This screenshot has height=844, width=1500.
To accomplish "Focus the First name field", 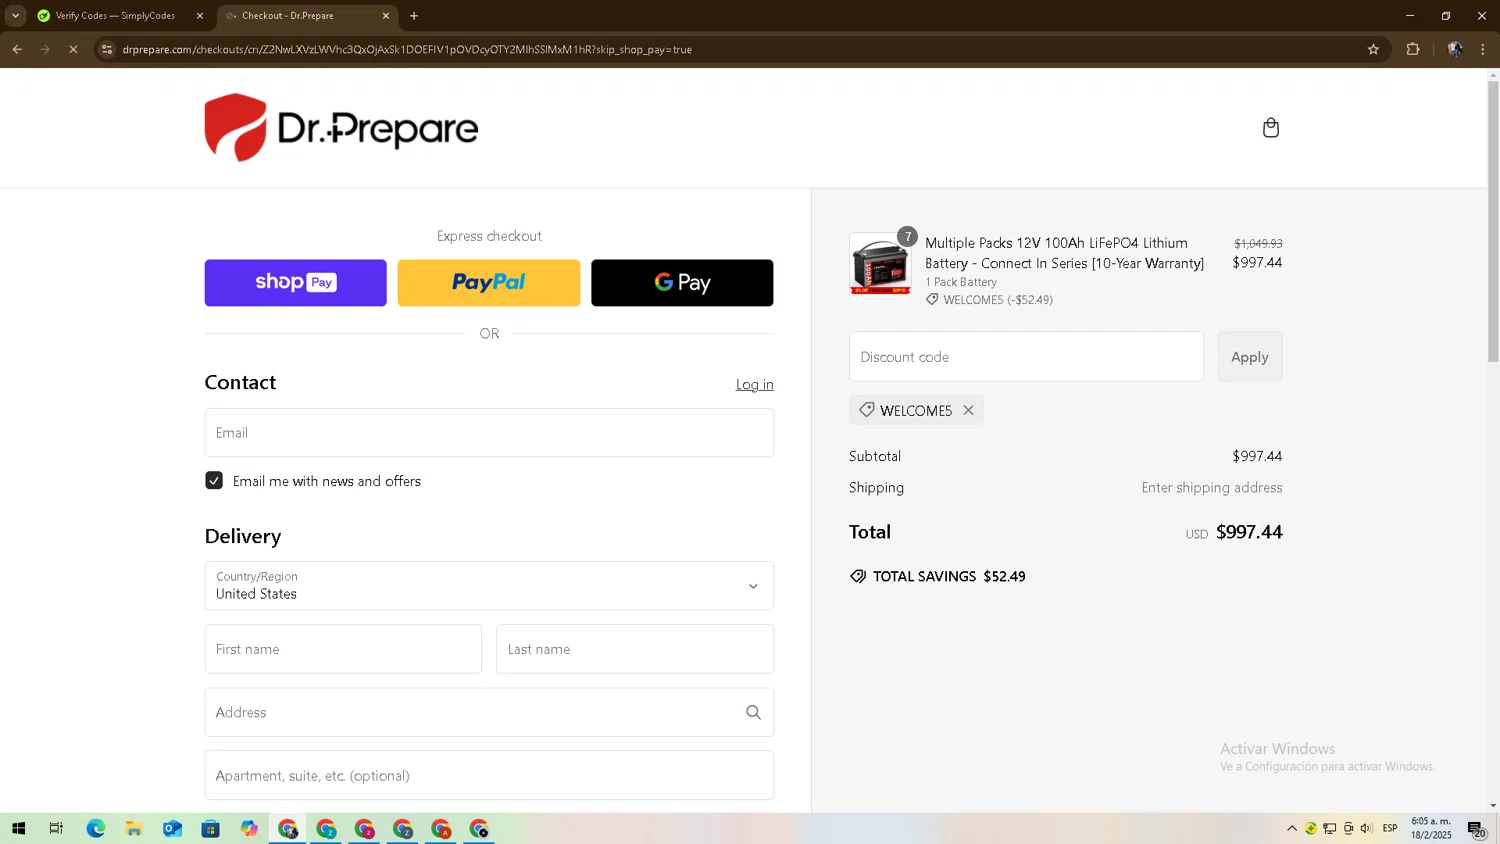I will 343,649.
